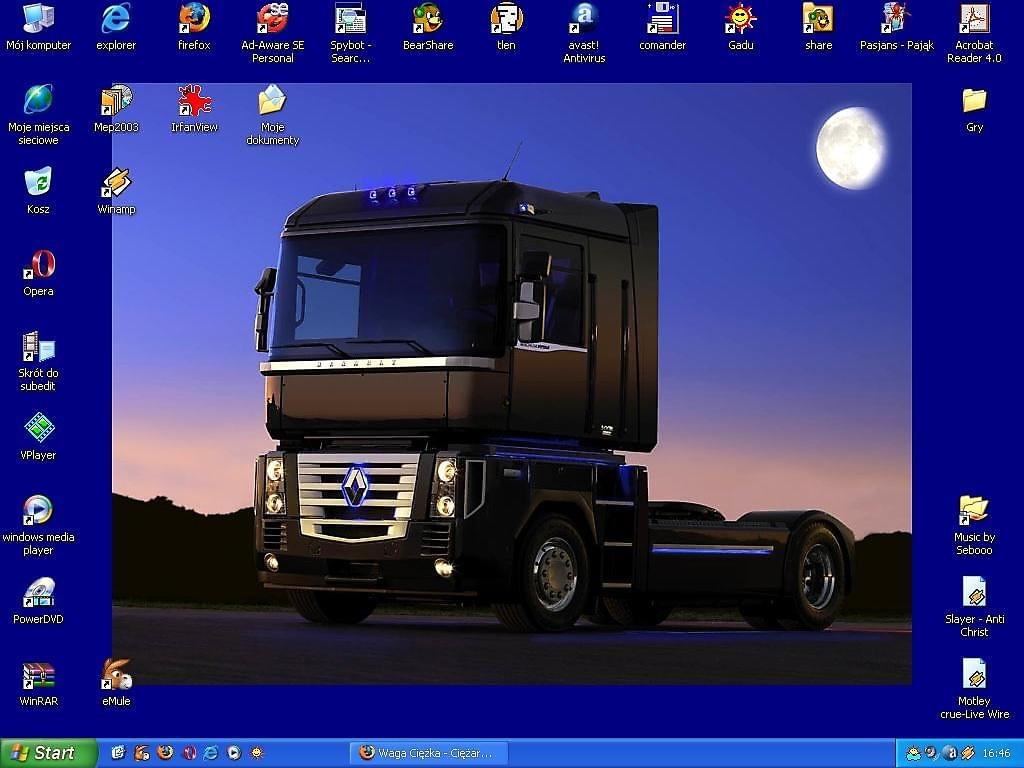Image resolution: width=1024 pixels, height=768 pixels.
Task: Click the Gadu sun icon in Quick Launch
Action: point(257,753)
